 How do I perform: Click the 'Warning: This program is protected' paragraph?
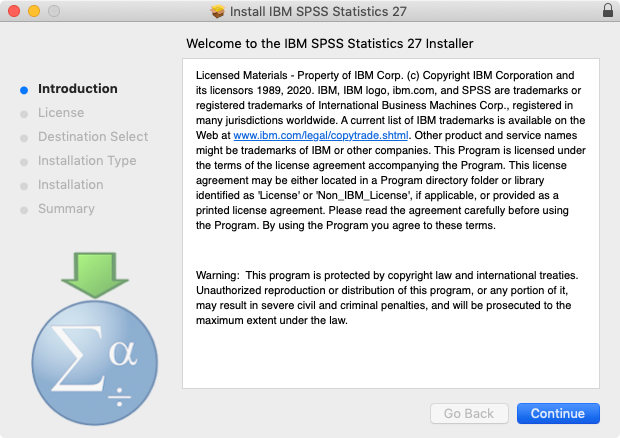point(387,298)
